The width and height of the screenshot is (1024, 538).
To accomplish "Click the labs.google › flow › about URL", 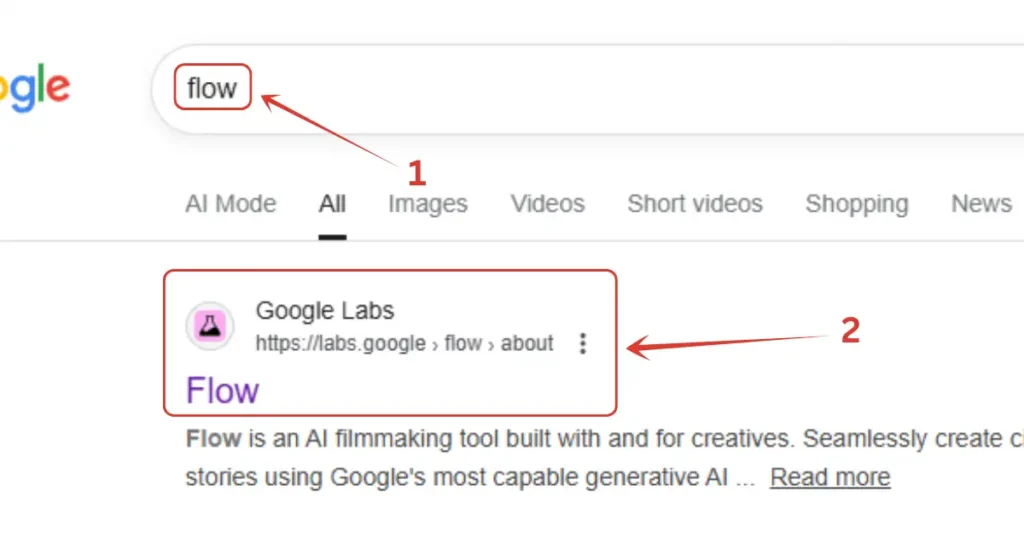I will point(404,343).
